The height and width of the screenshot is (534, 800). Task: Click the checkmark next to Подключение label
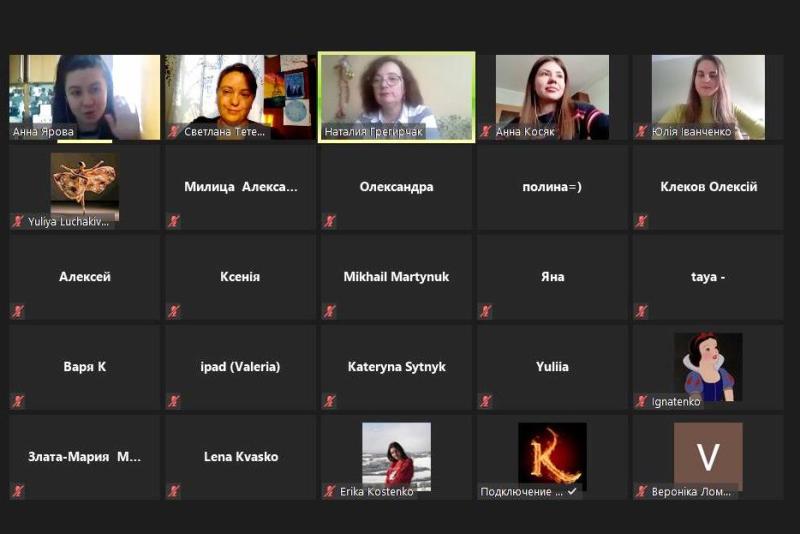(x=572, y=492)
